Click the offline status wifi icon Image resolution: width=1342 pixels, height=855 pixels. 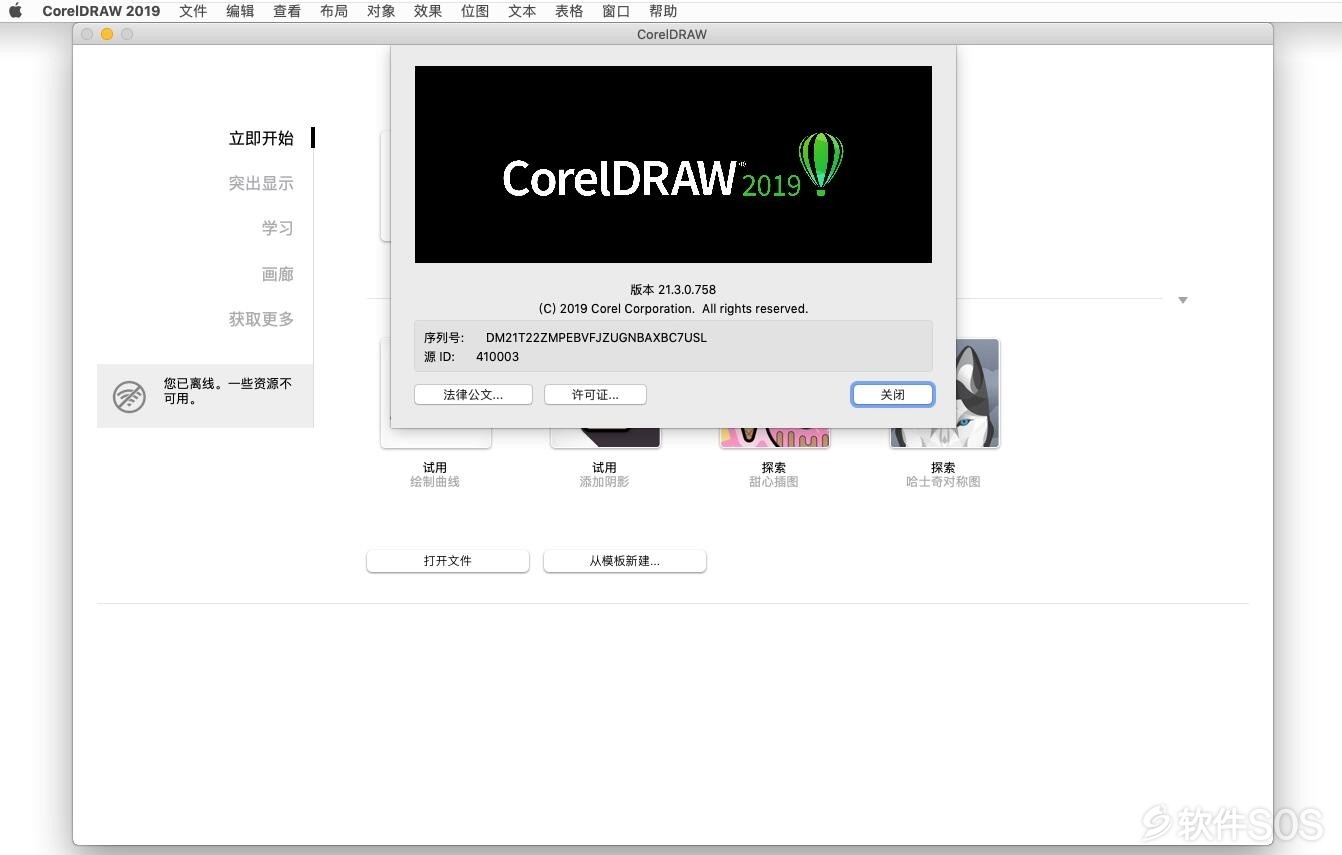pyautogui.click(x=129, y=397)
